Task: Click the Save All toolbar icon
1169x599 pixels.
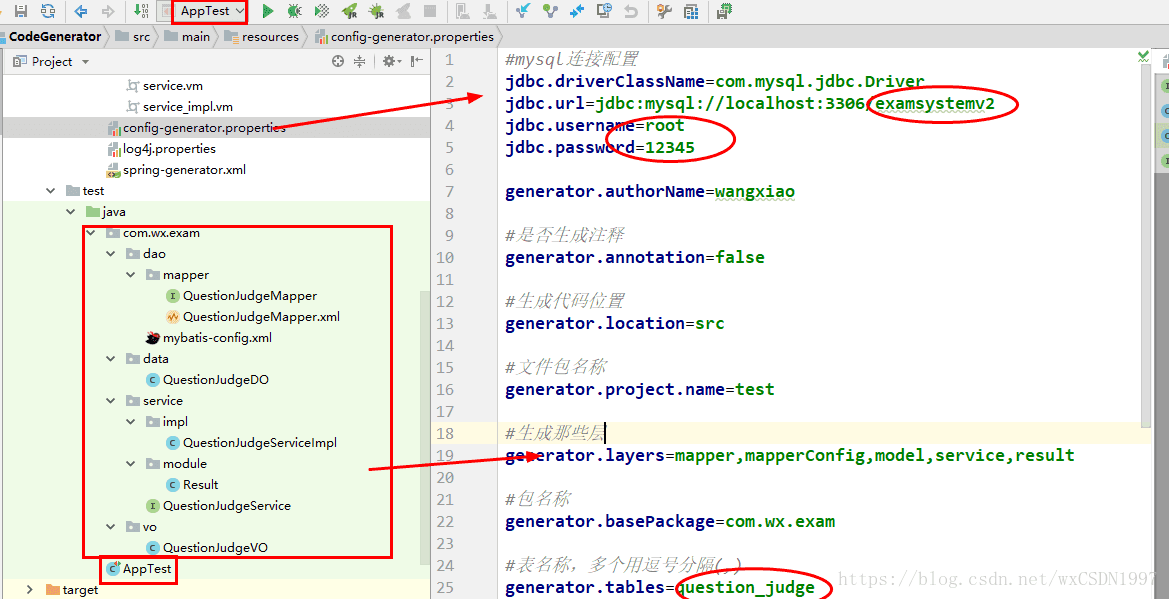Action: pos(21,10)
